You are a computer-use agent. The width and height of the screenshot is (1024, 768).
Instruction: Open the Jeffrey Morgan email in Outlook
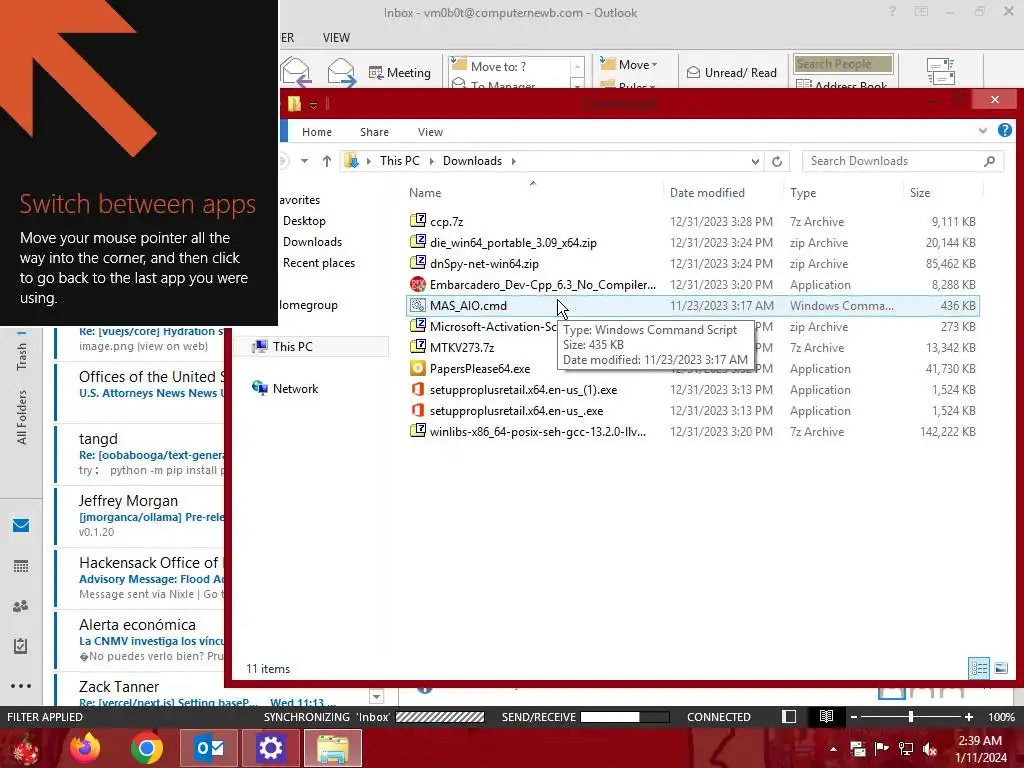140,516
